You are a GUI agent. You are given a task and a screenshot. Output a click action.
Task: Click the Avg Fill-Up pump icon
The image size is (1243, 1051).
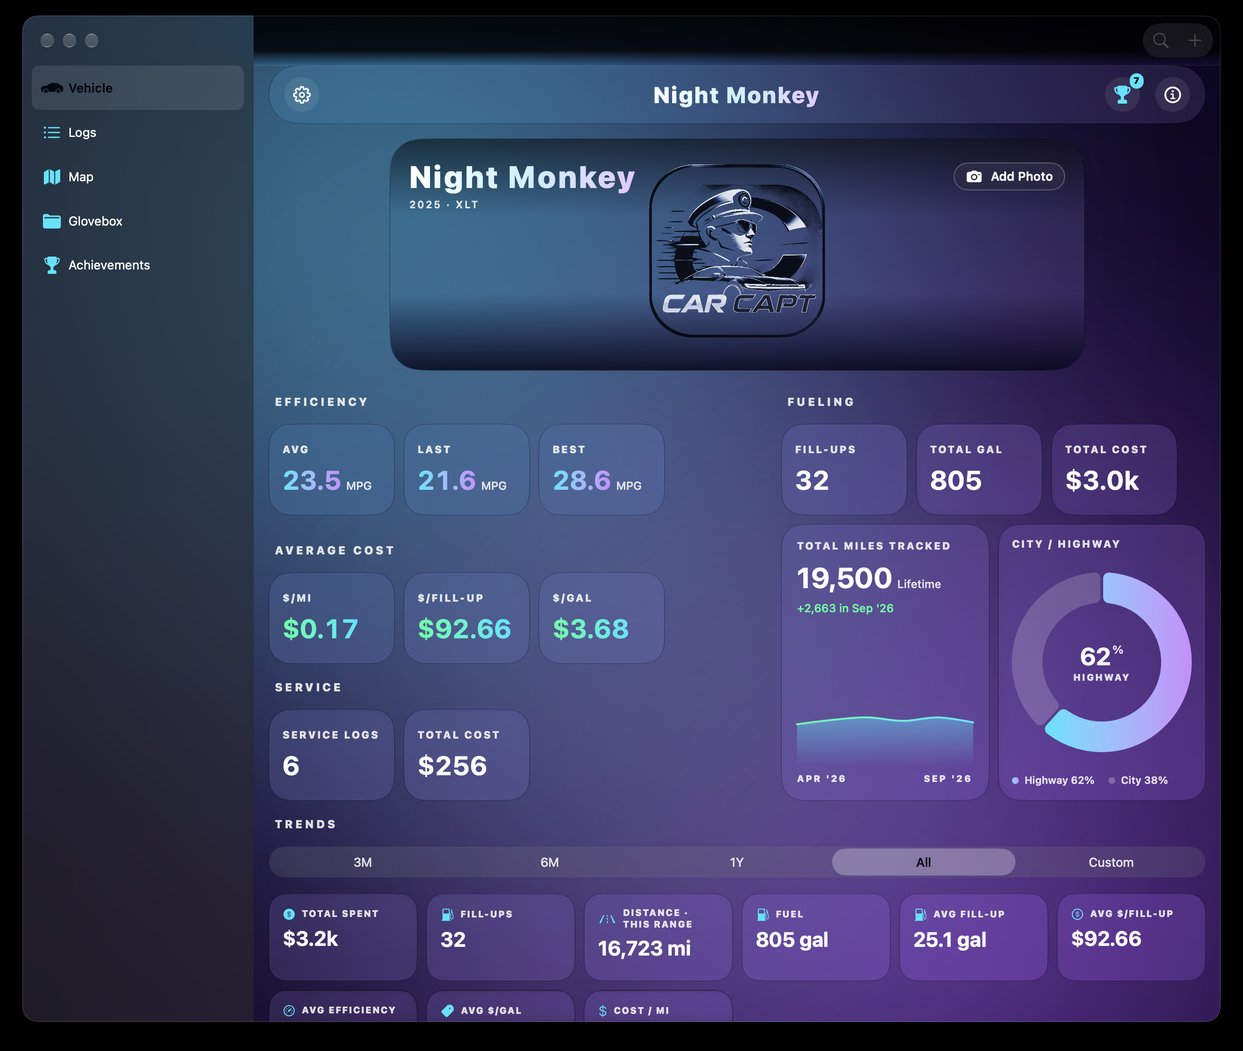(920, 914)
